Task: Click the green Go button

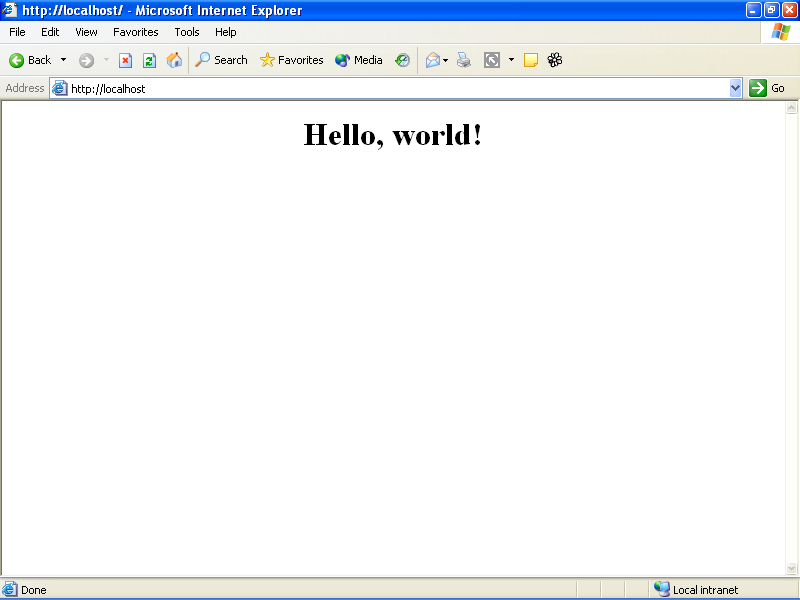Action: 767,88
